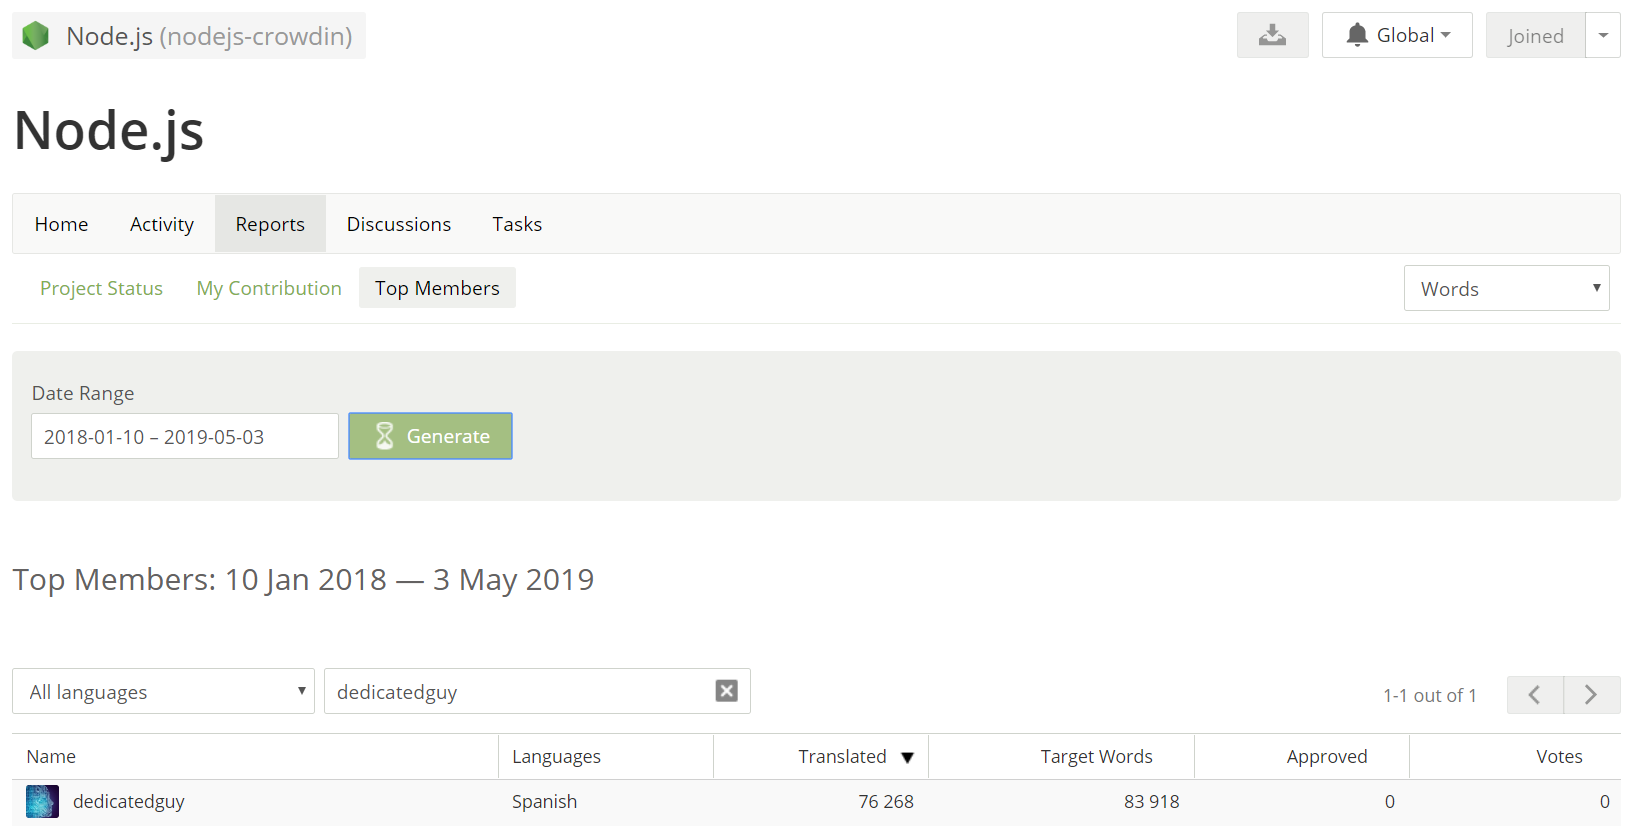Select the Reports tab
Image resolution: width=1637 pixels, height=837 pixels.
pyautogui.click(x=270, y=224)
